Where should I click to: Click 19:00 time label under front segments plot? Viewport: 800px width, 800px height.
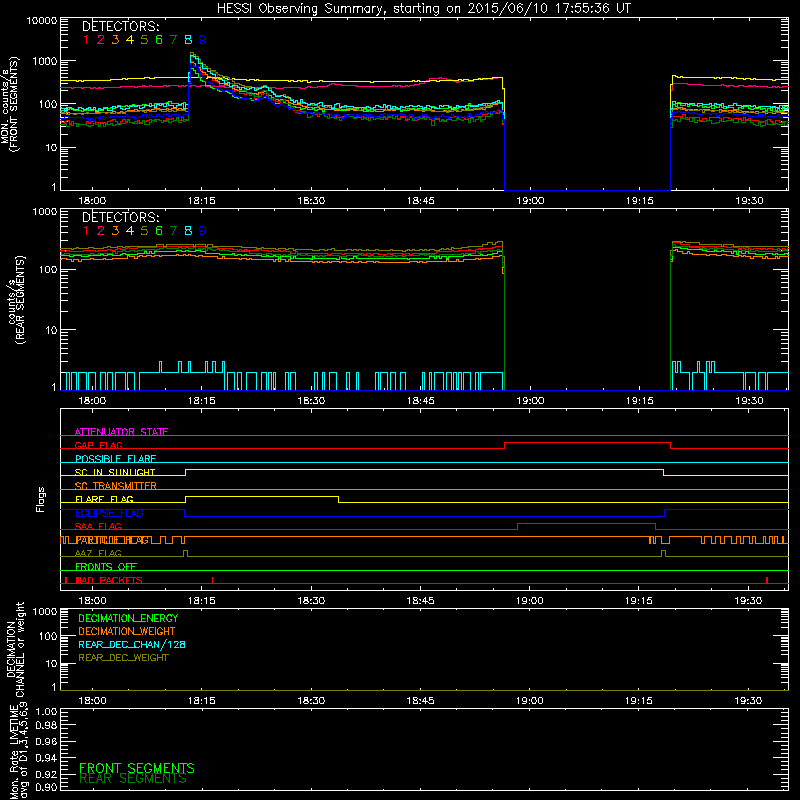(x=530, y=201)
